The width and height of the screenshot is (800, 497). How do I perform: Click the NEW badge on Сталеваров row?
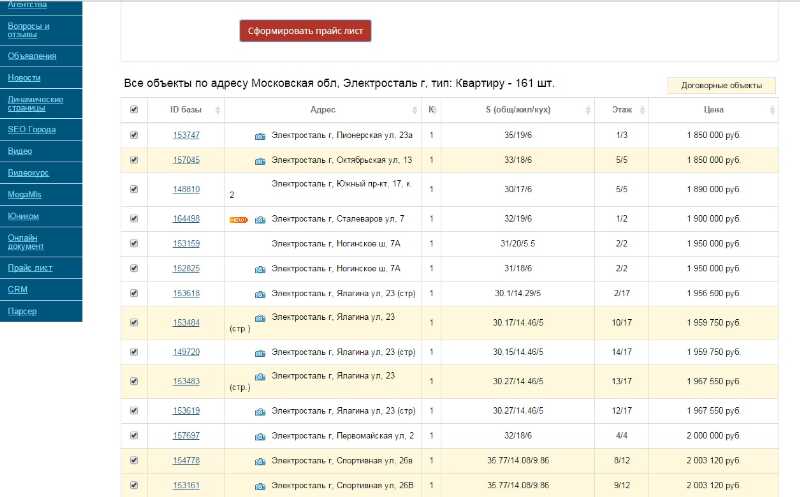coord(238,220)
